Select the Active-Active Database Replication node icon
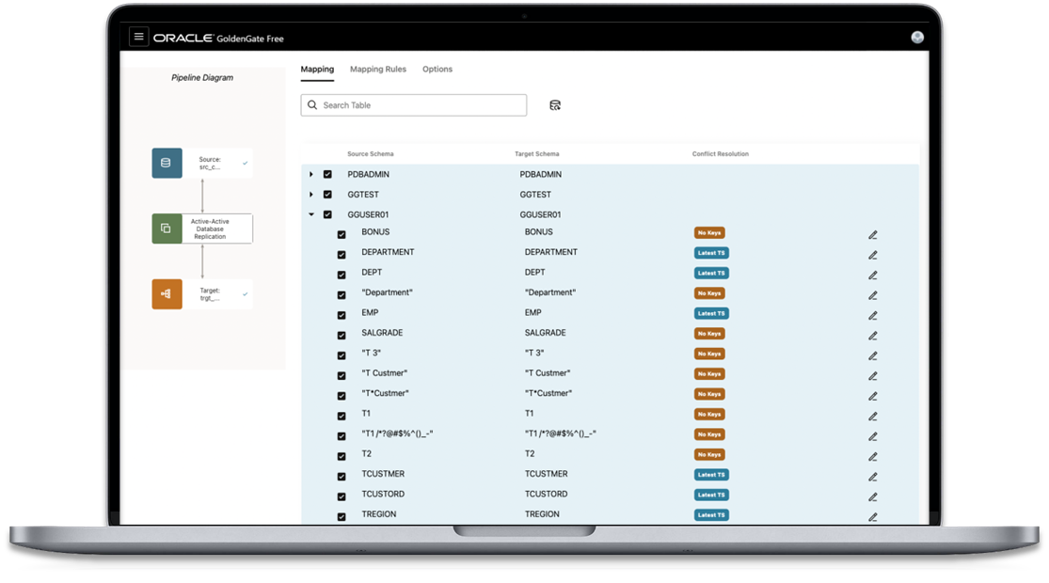The image size is (1049, 583). point(167,228)
